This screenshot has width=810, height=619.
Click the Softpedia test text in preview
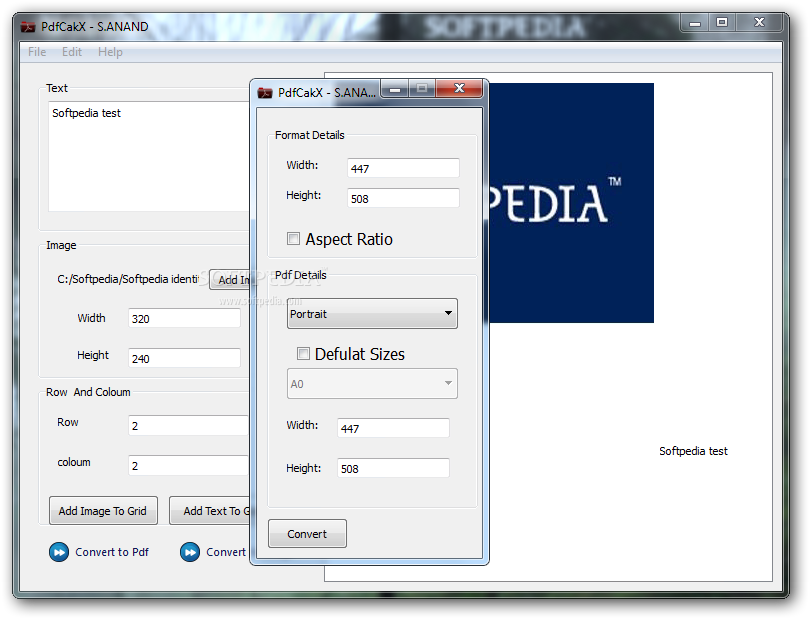(693, 451)
